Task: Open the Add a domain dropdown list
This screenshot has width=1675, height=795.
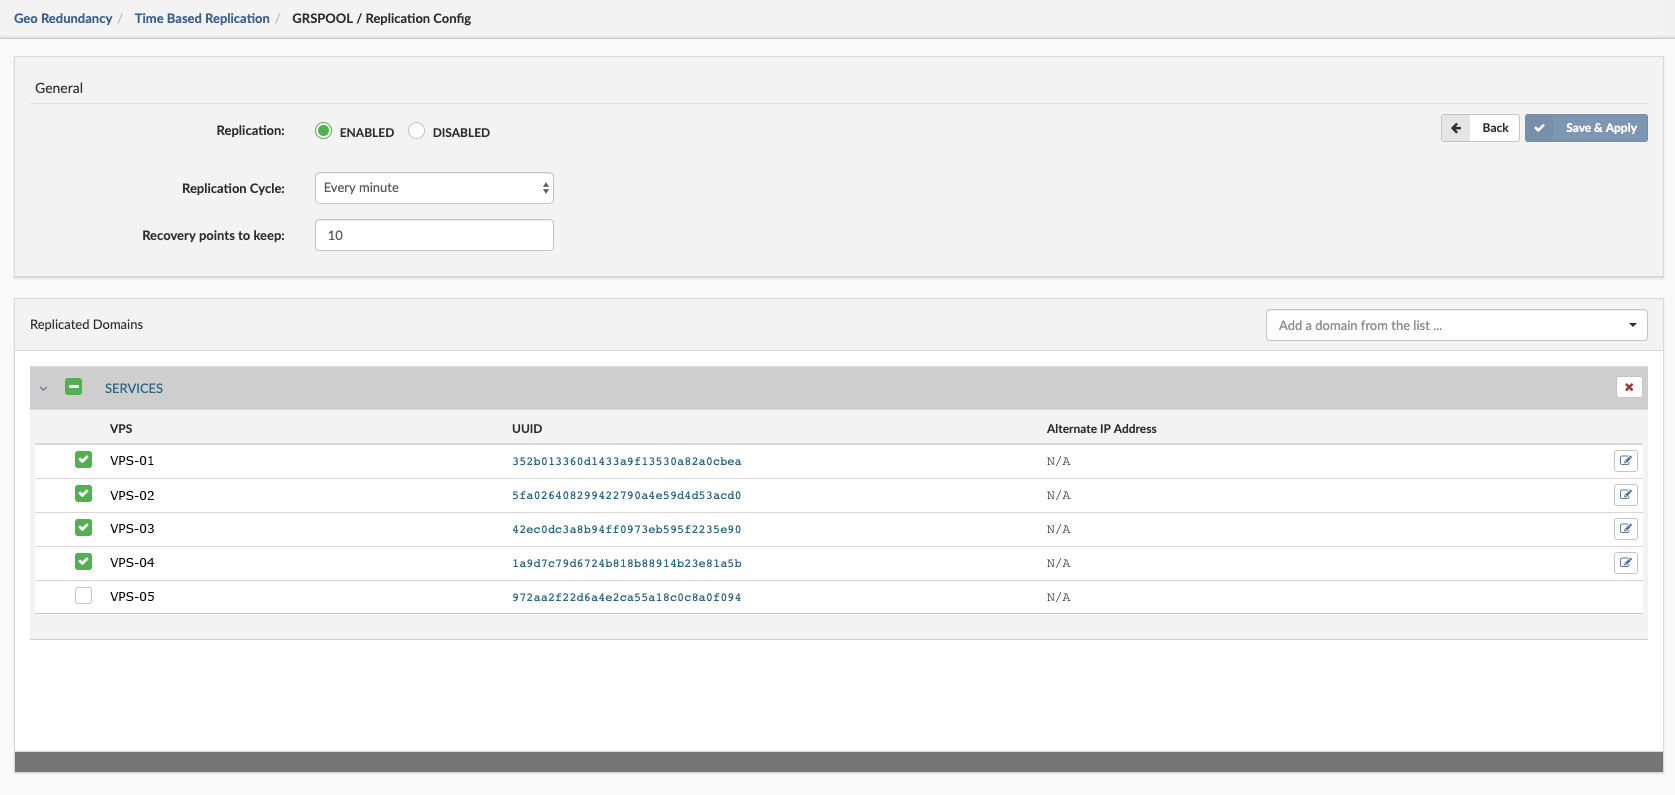Action: (1456, 325)
